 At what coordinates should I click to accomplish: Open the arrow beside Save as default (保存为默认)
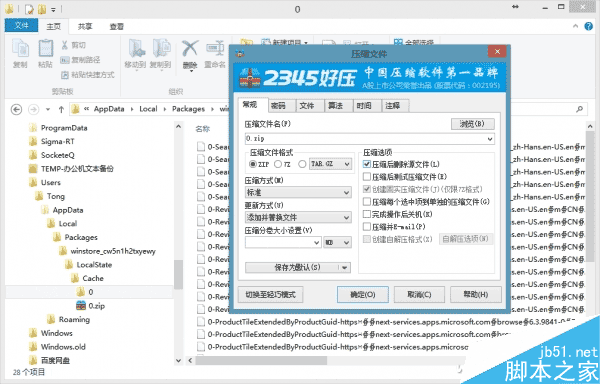345,267
